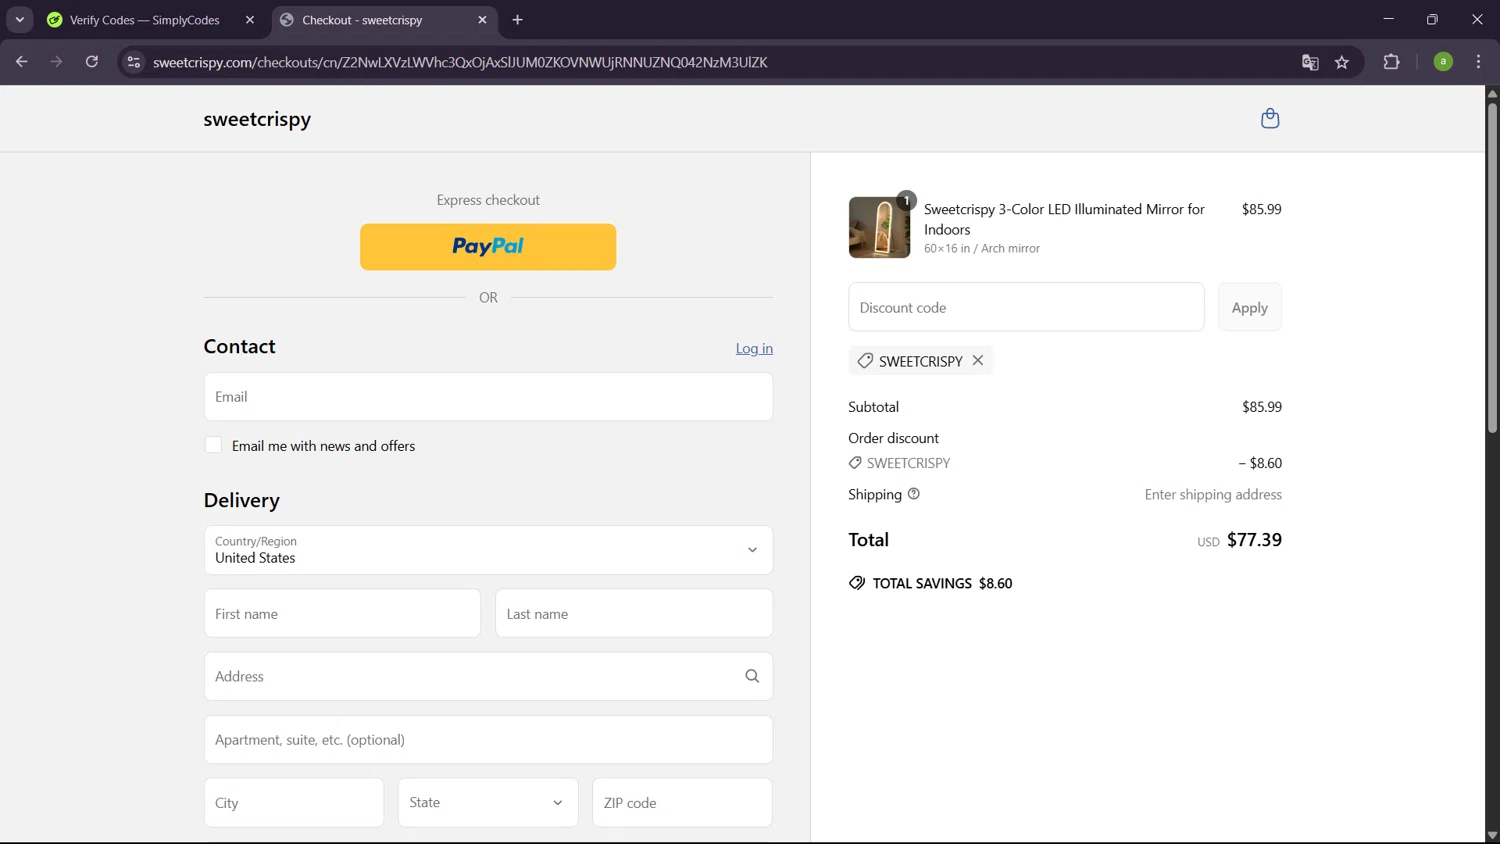Select the Checkout - sweetcrispy tab
1500x844 pixels.
[x=362, y=20]
